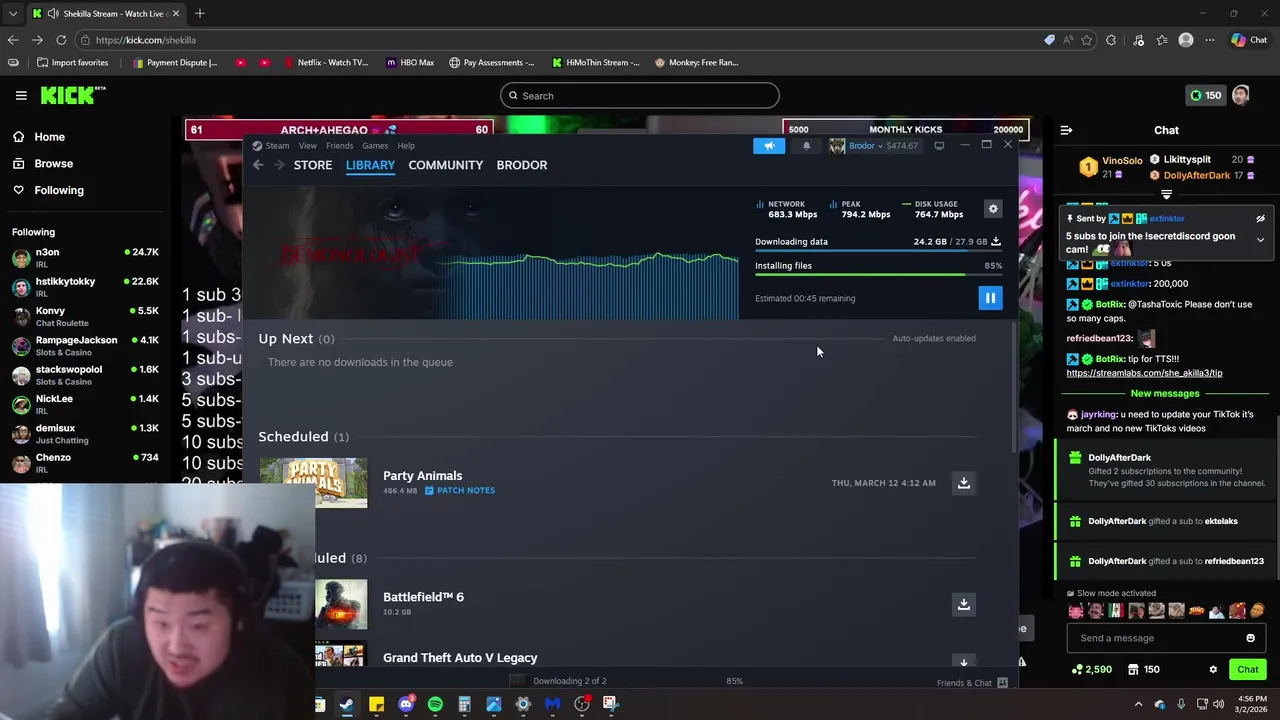Screen dimensions: 1280x720
Task: Open the Games menu in Steam
Action: tap(375, 146)
